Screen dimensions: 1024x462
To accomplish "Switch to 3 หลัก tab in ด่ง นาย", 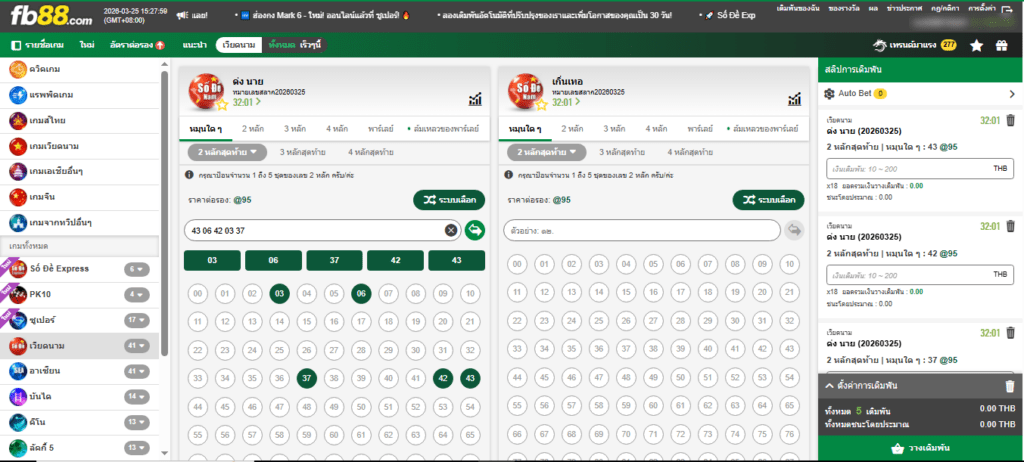I will tap(295, 129).
